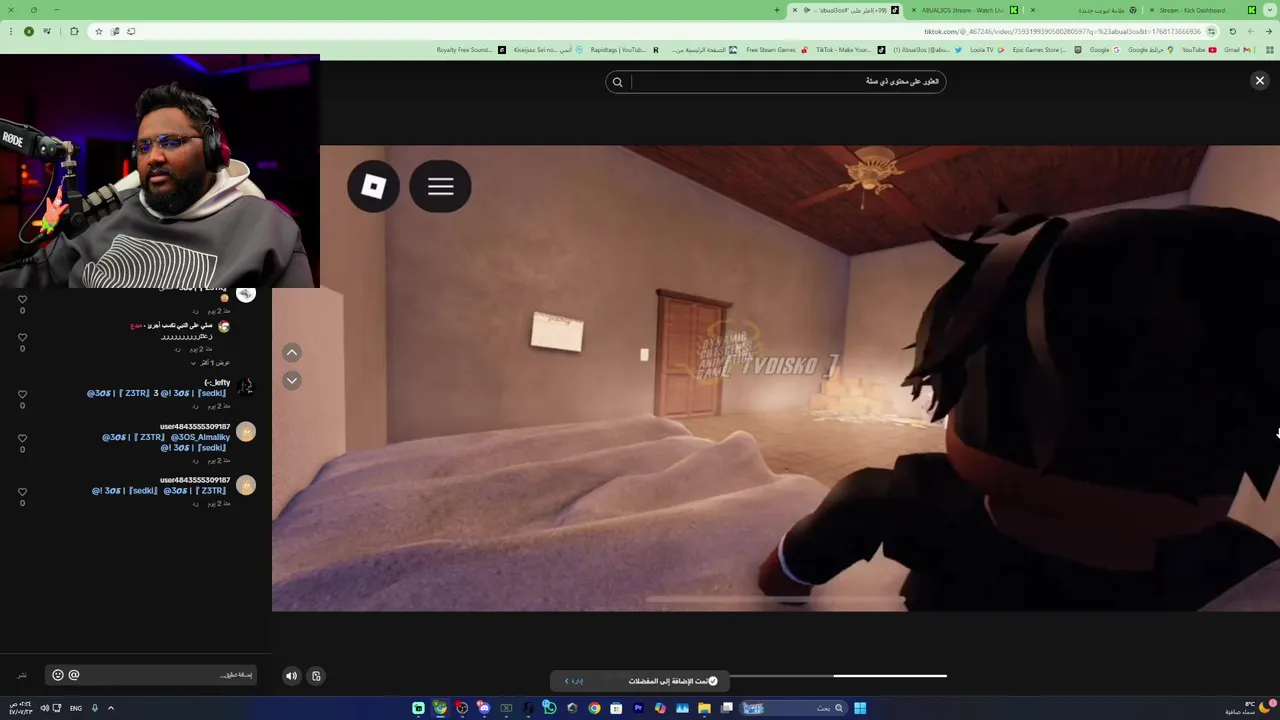Switch to ABUAL3OS Stream Kick tab
Viewport: 1280px width, 720px height.
coord(965,10)
